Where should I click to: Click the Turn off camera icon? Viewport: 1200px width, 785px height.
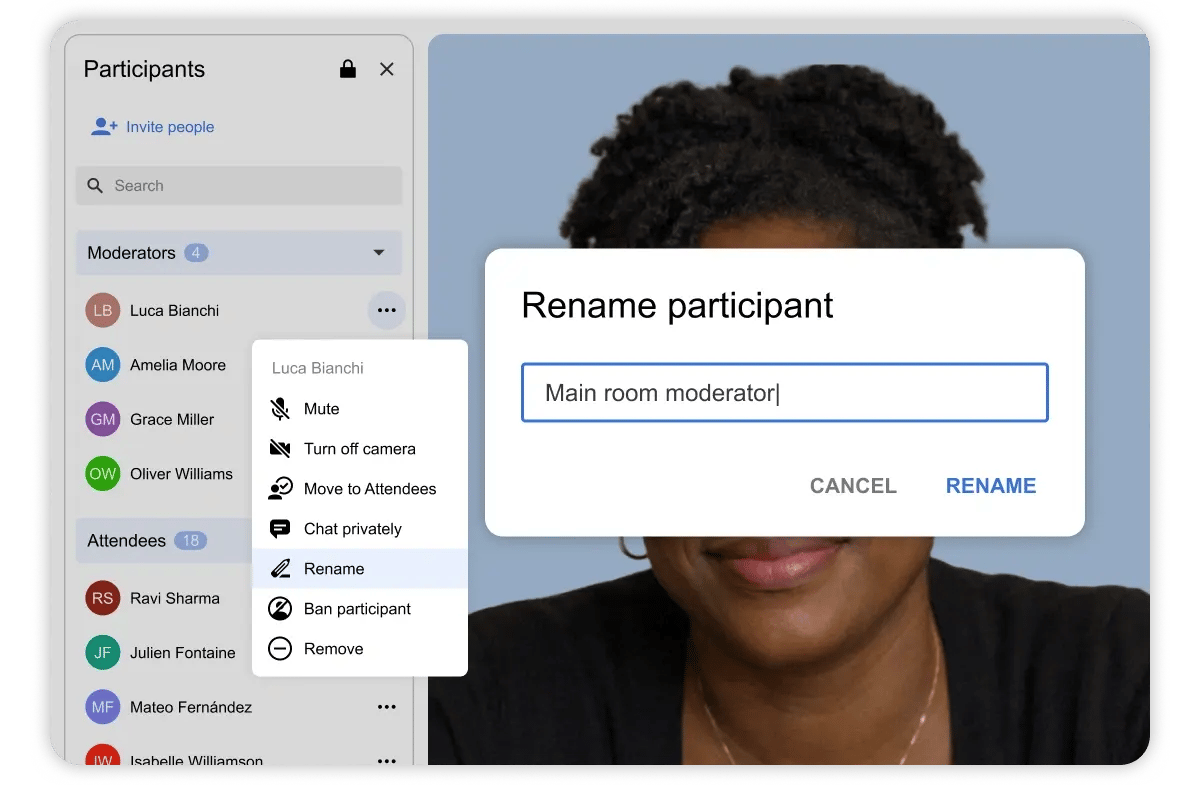pyautogui.click(x=281, y=448)
